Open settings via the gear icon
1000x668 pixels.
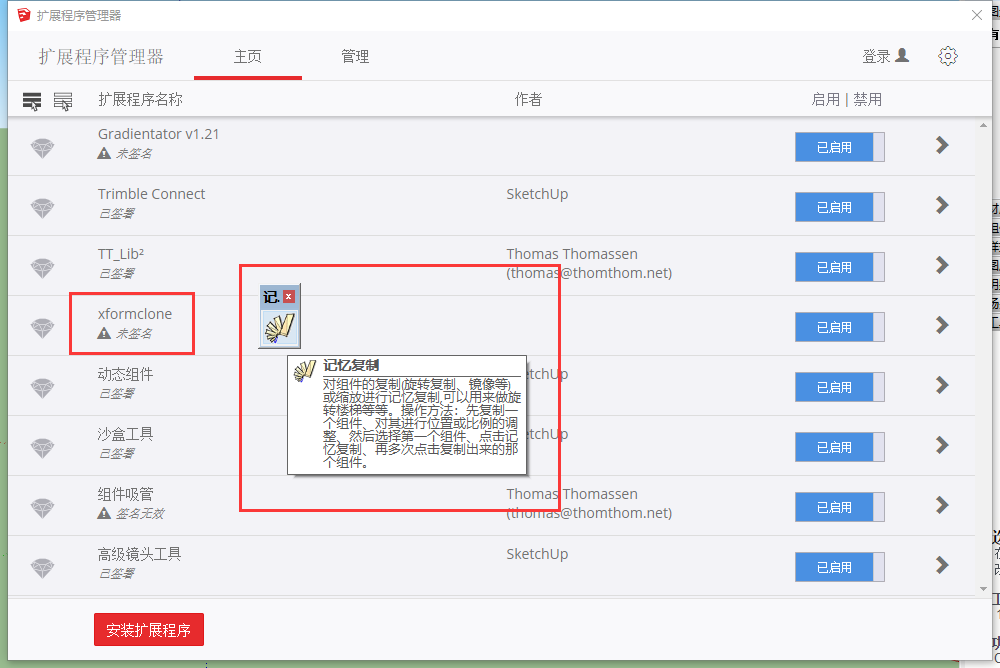(x=948, y=56)
